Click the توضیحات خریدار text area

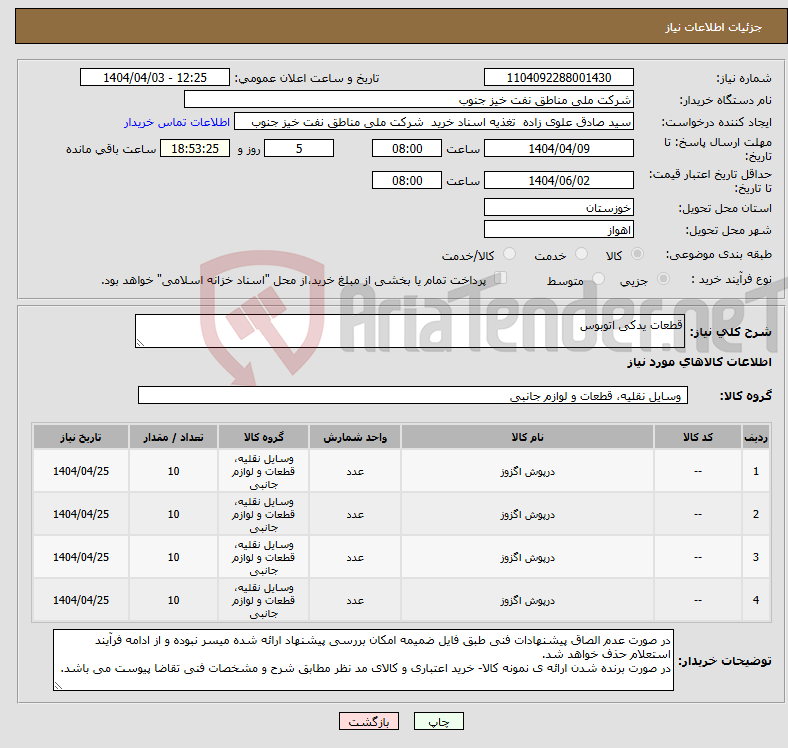point(363,660)
